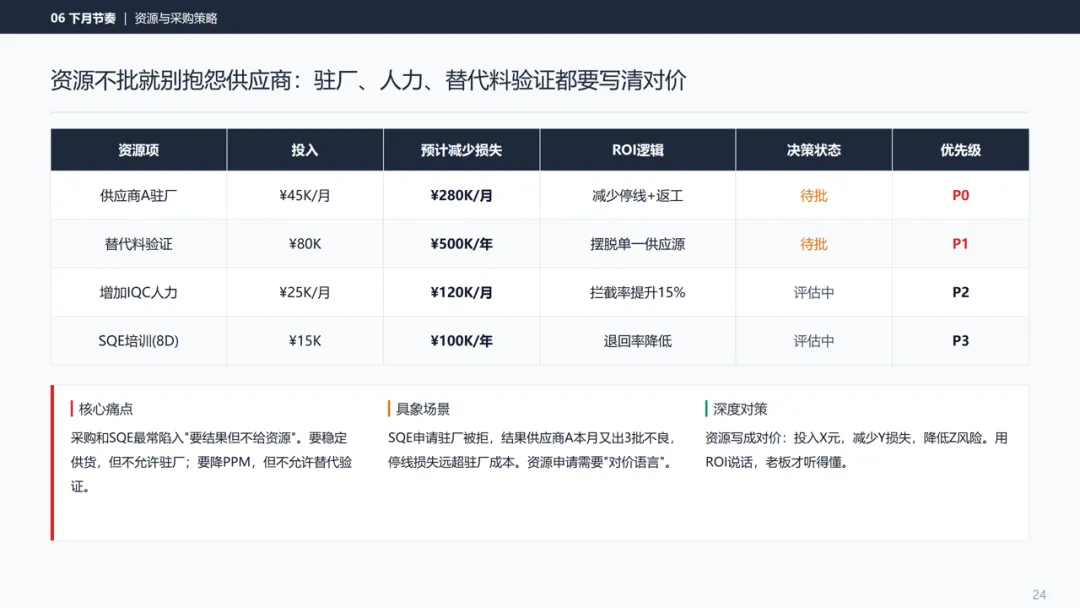Viewport: 1080px width, 608px height.
Task: Click the 决策状态 column header
Action: 813,150
